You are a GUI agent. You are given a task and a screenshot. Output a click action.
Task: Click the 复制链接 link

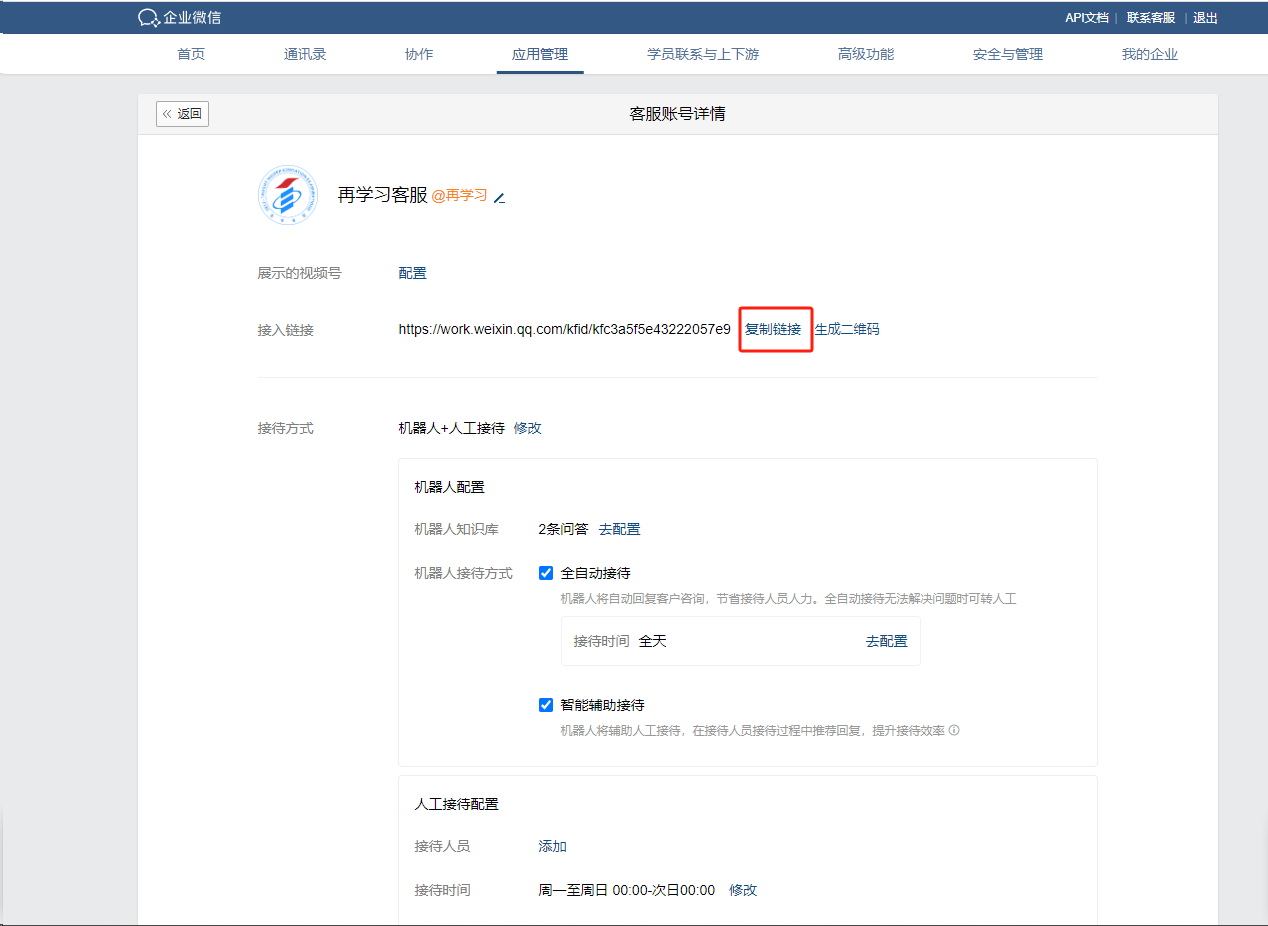pos(773,329)
